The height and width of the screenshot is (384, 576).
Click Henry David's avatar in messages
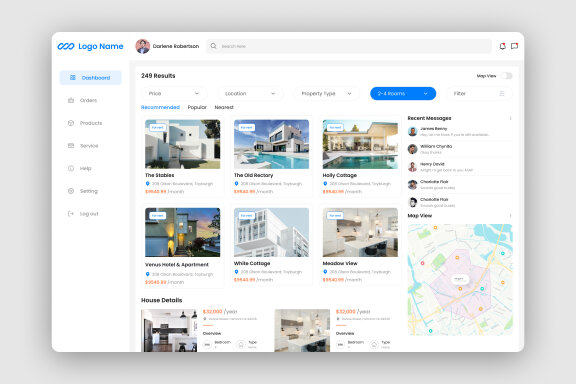413,167
